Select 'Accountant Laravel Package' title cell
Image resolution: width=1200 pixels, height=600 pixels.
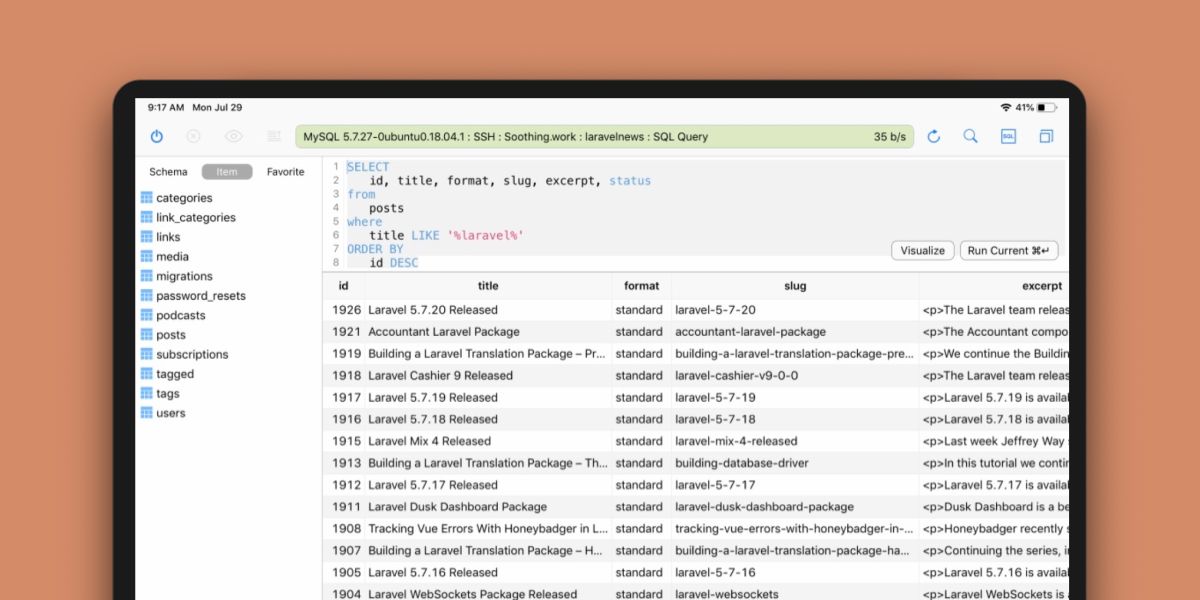click(x=488, y=332)
